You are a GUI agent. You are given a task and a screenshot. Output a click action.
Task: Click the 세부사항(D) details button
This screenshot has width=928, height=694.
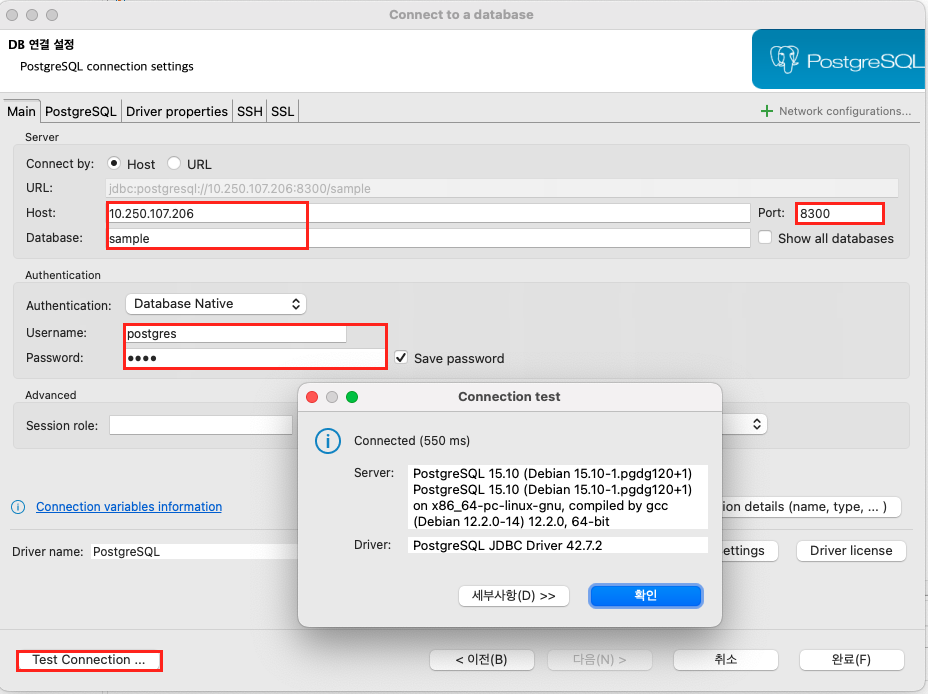514,596
